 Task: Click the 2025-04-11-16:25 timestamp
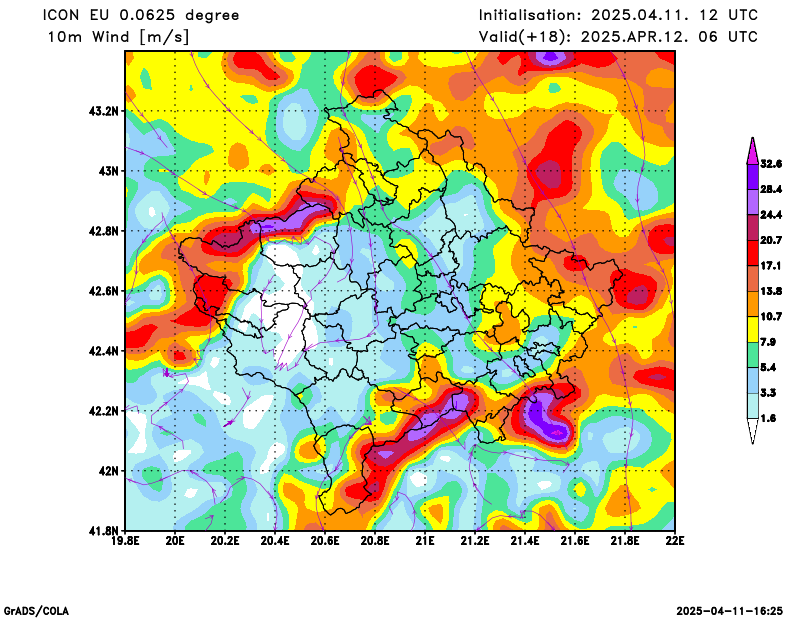(x=730, y=611)
